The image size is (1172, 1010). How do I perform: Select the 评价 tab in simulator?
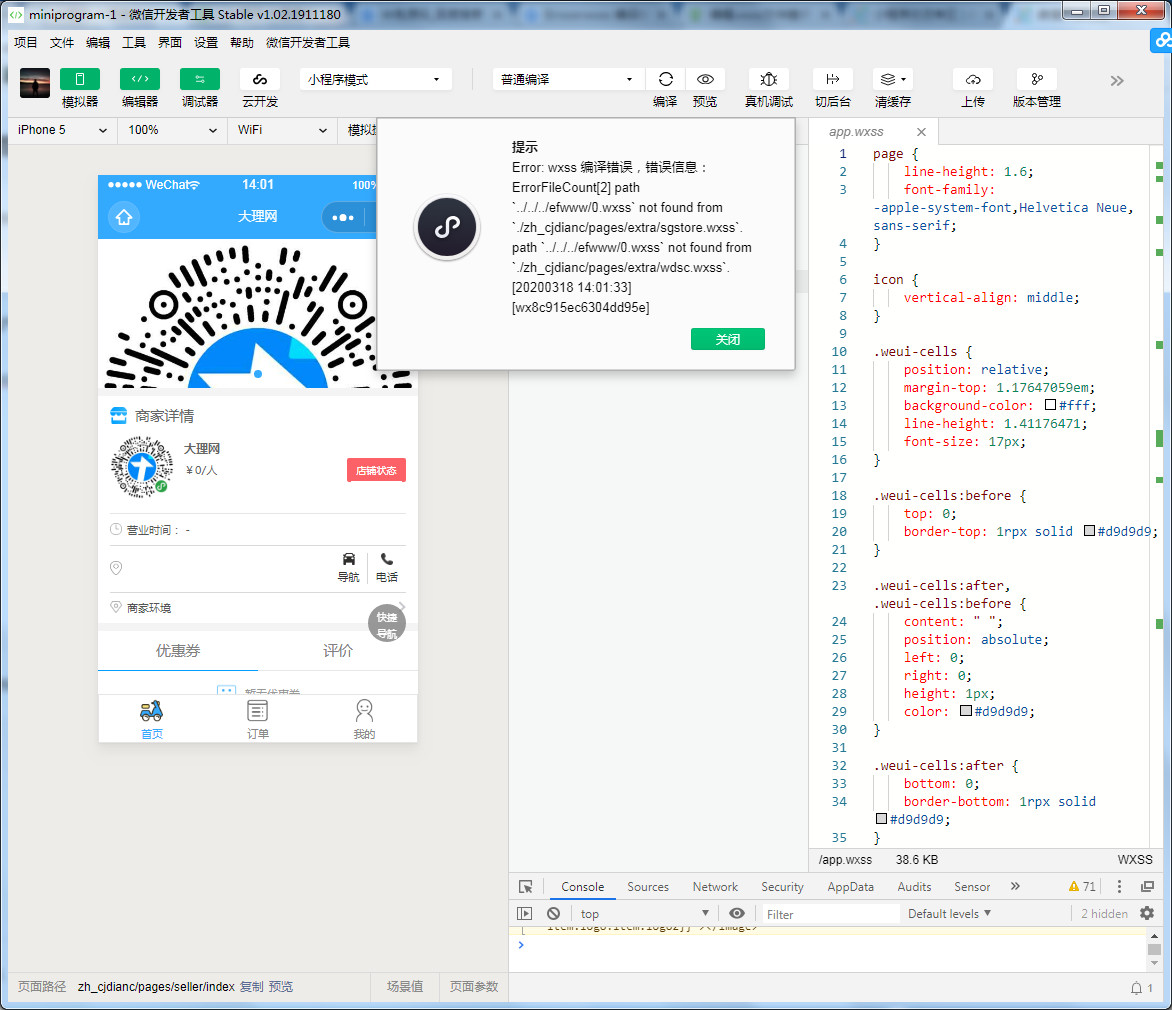click(x=338, y=651)
